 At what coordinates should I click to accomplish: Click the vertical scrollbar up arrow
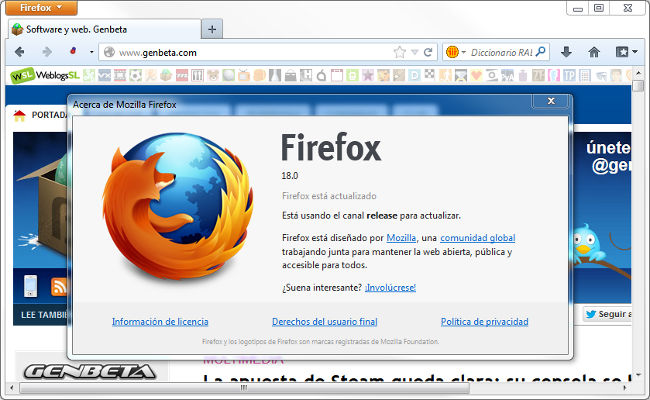pos(638,73)
